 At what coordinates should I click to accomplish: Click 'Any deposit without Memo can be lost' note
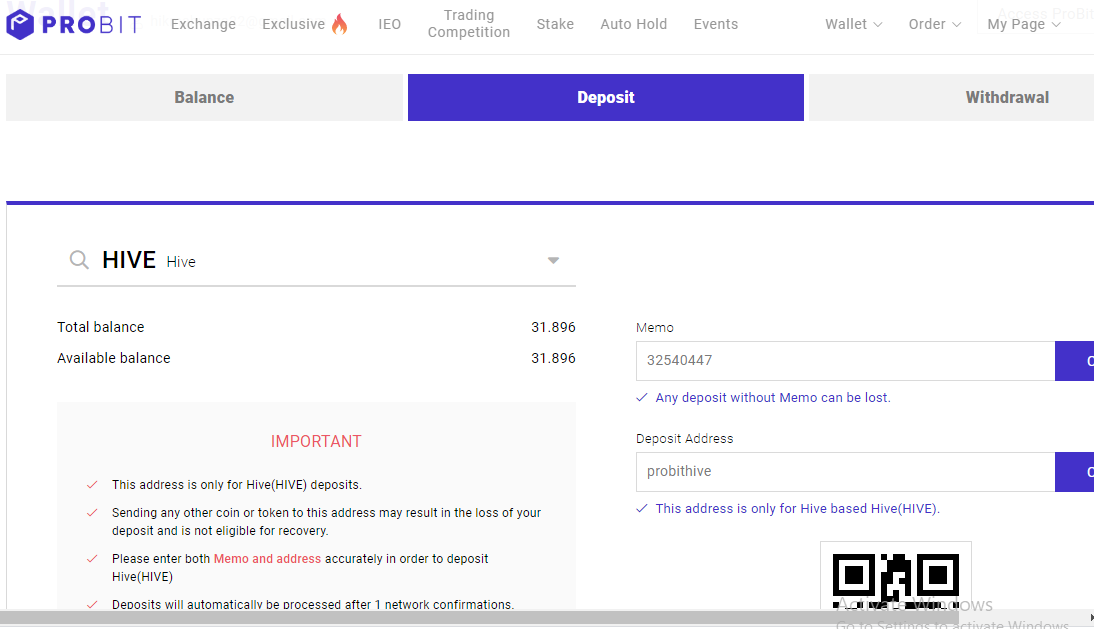point(773,397)
